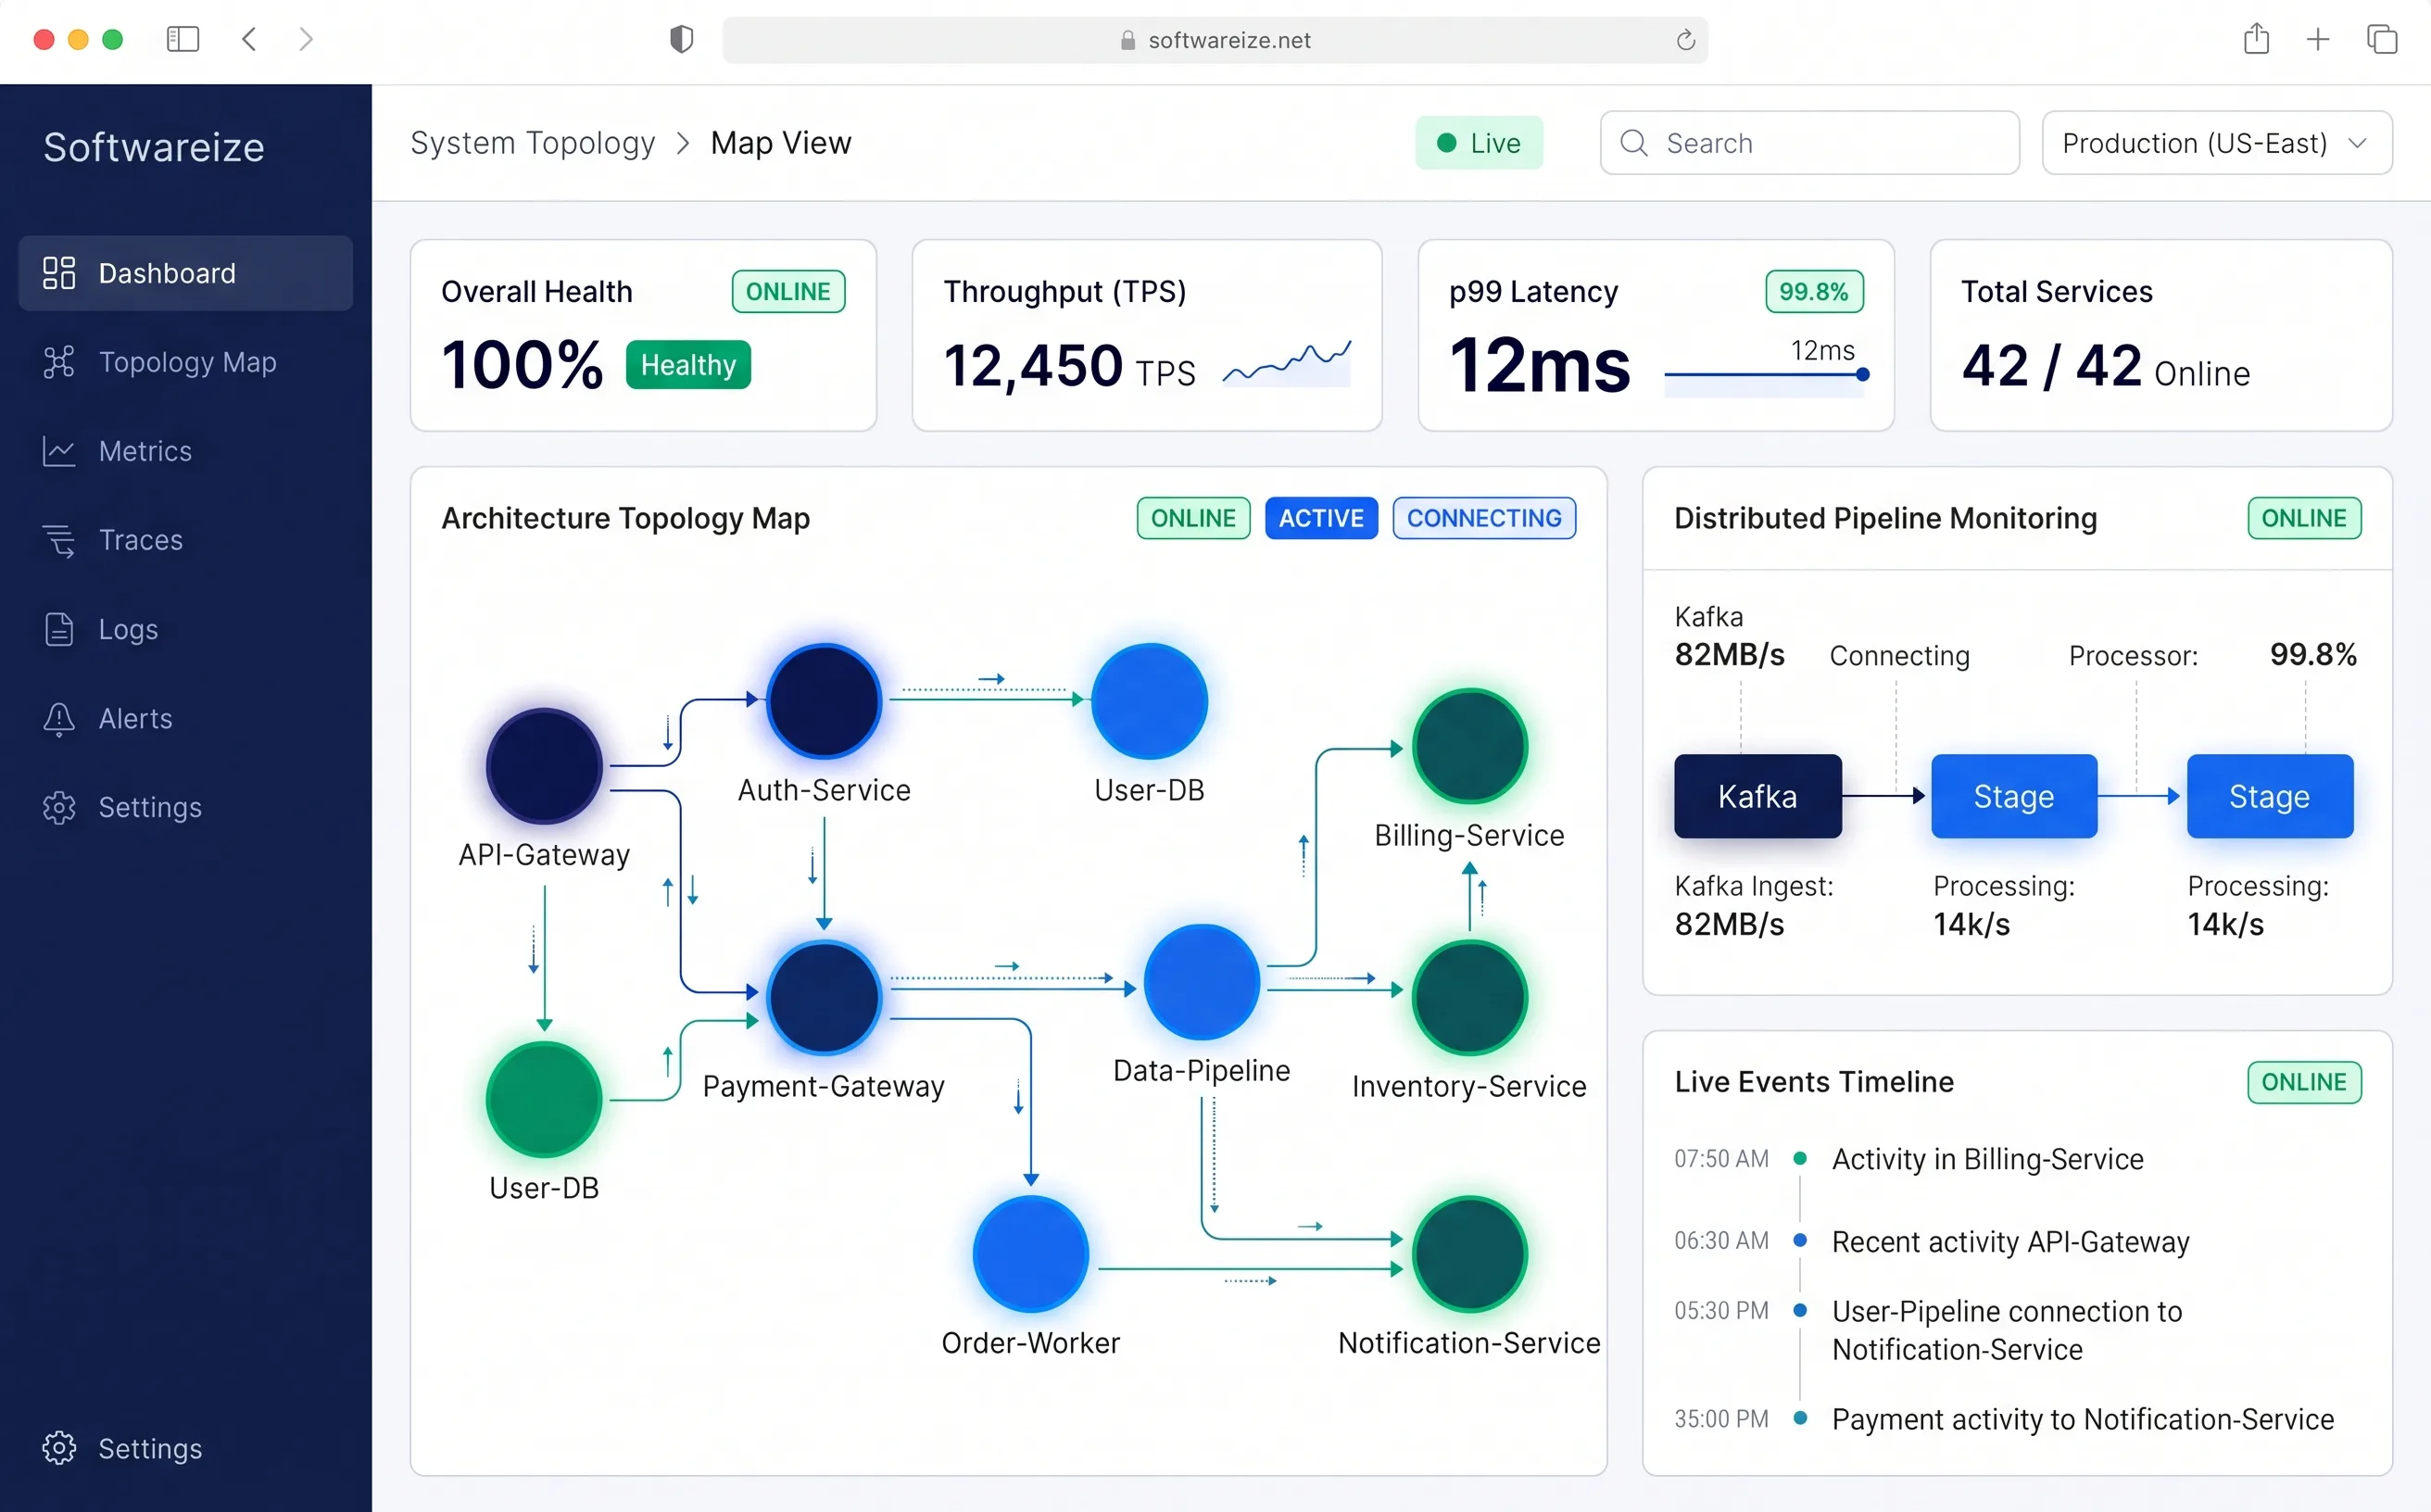Click the Kafka pipeline block
Viewport: 2431px width, 1512px height.
(1757, 796)
